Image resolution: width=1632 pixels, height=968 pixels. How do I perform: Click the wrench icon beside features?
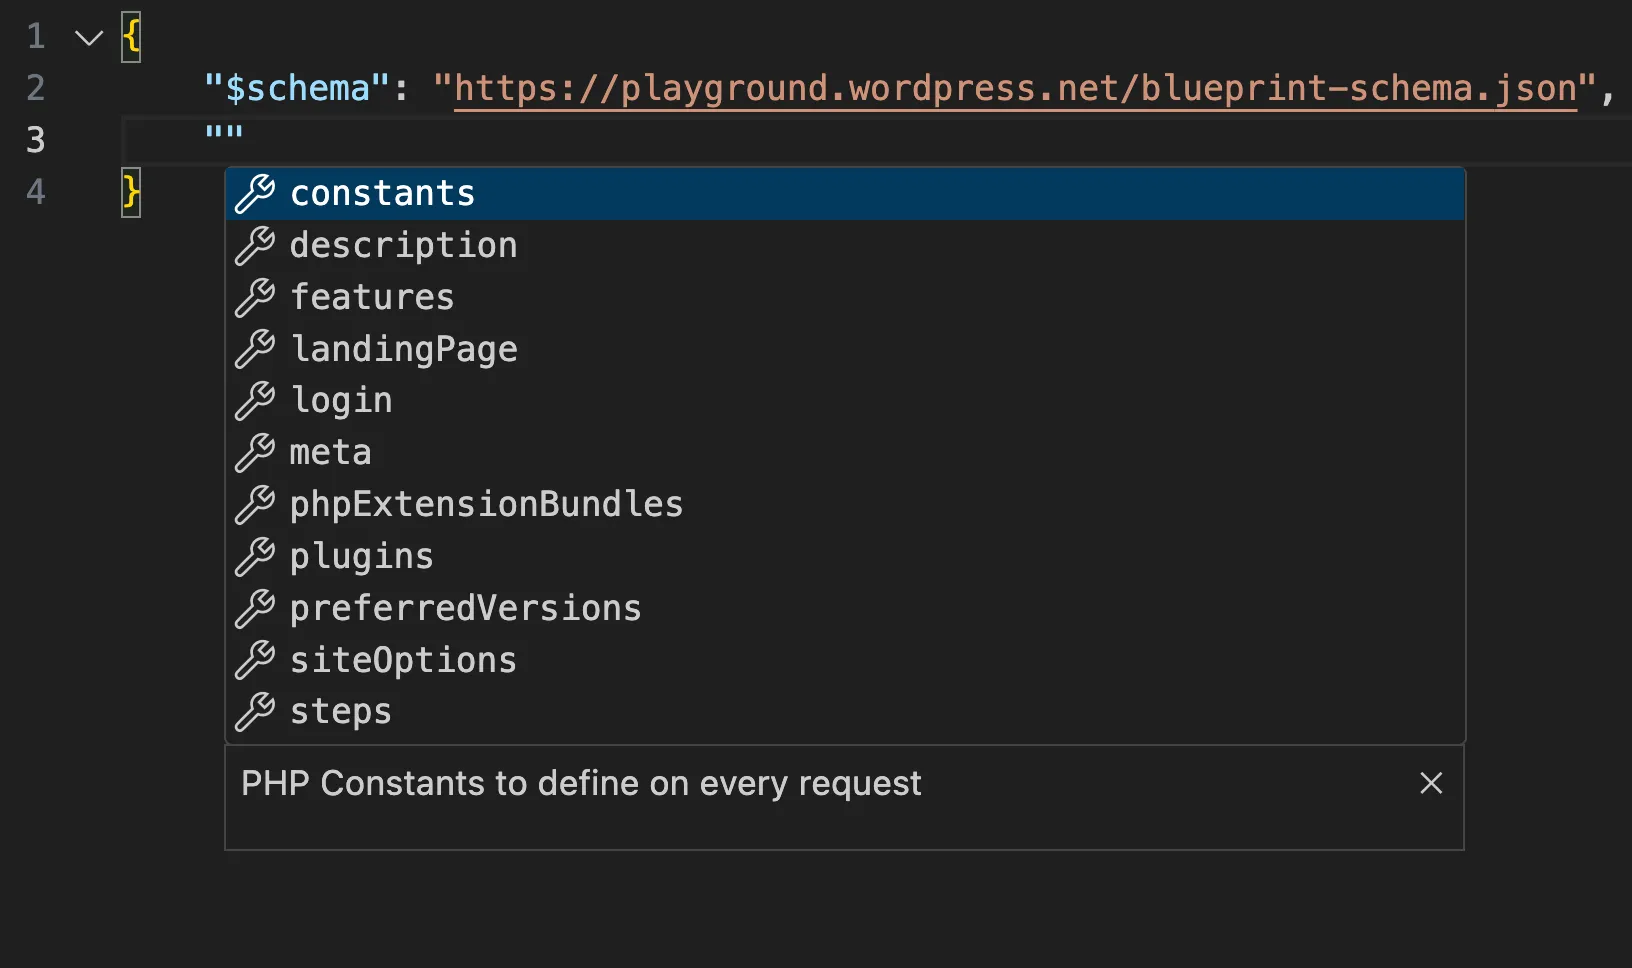click(255, 297)
